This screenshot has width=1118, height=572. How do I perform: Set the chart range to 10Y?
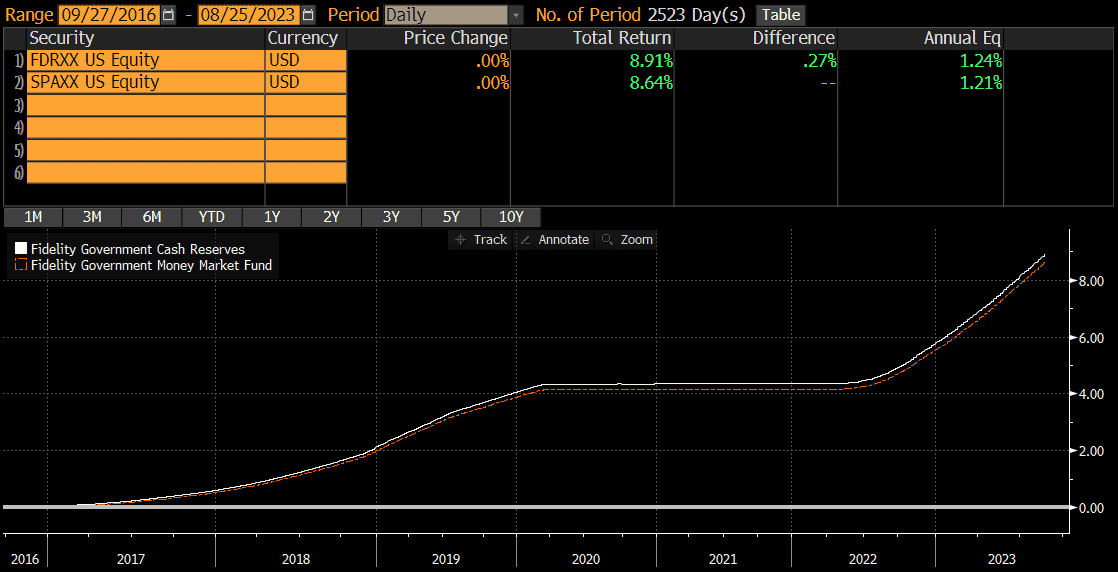click(x=511, y=217)
